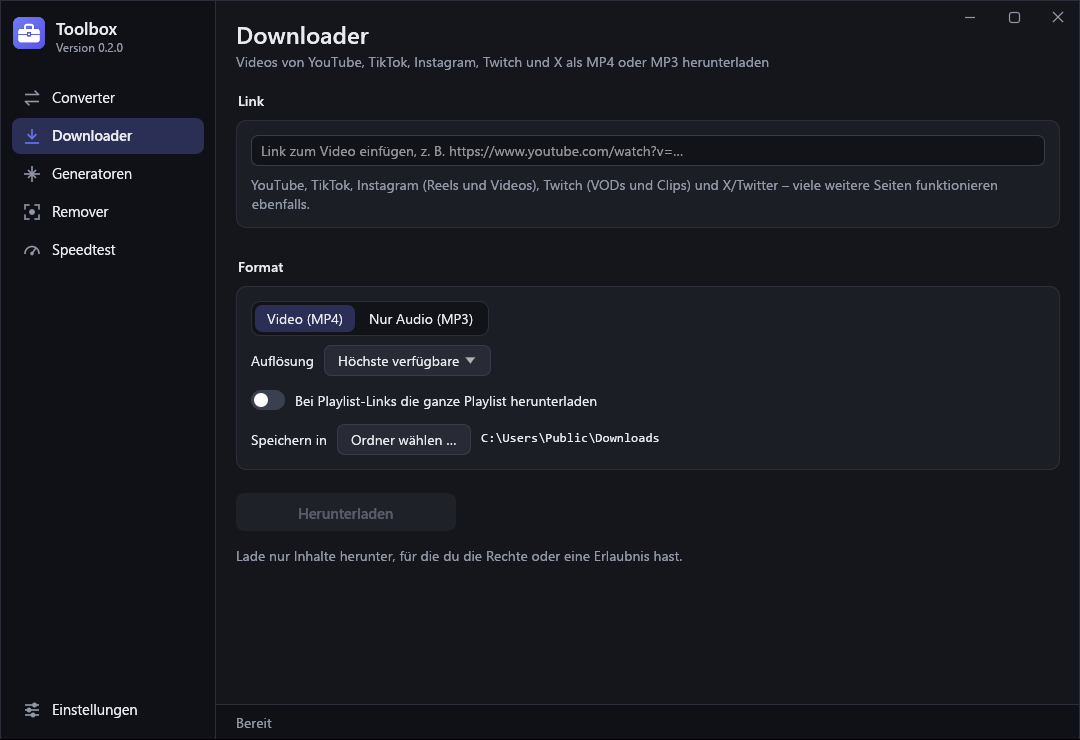The width and height of the screenshot is (1080, 740).
Task: Click the dropdown arrow next to Höchste verfügbare
Action: 470,360
